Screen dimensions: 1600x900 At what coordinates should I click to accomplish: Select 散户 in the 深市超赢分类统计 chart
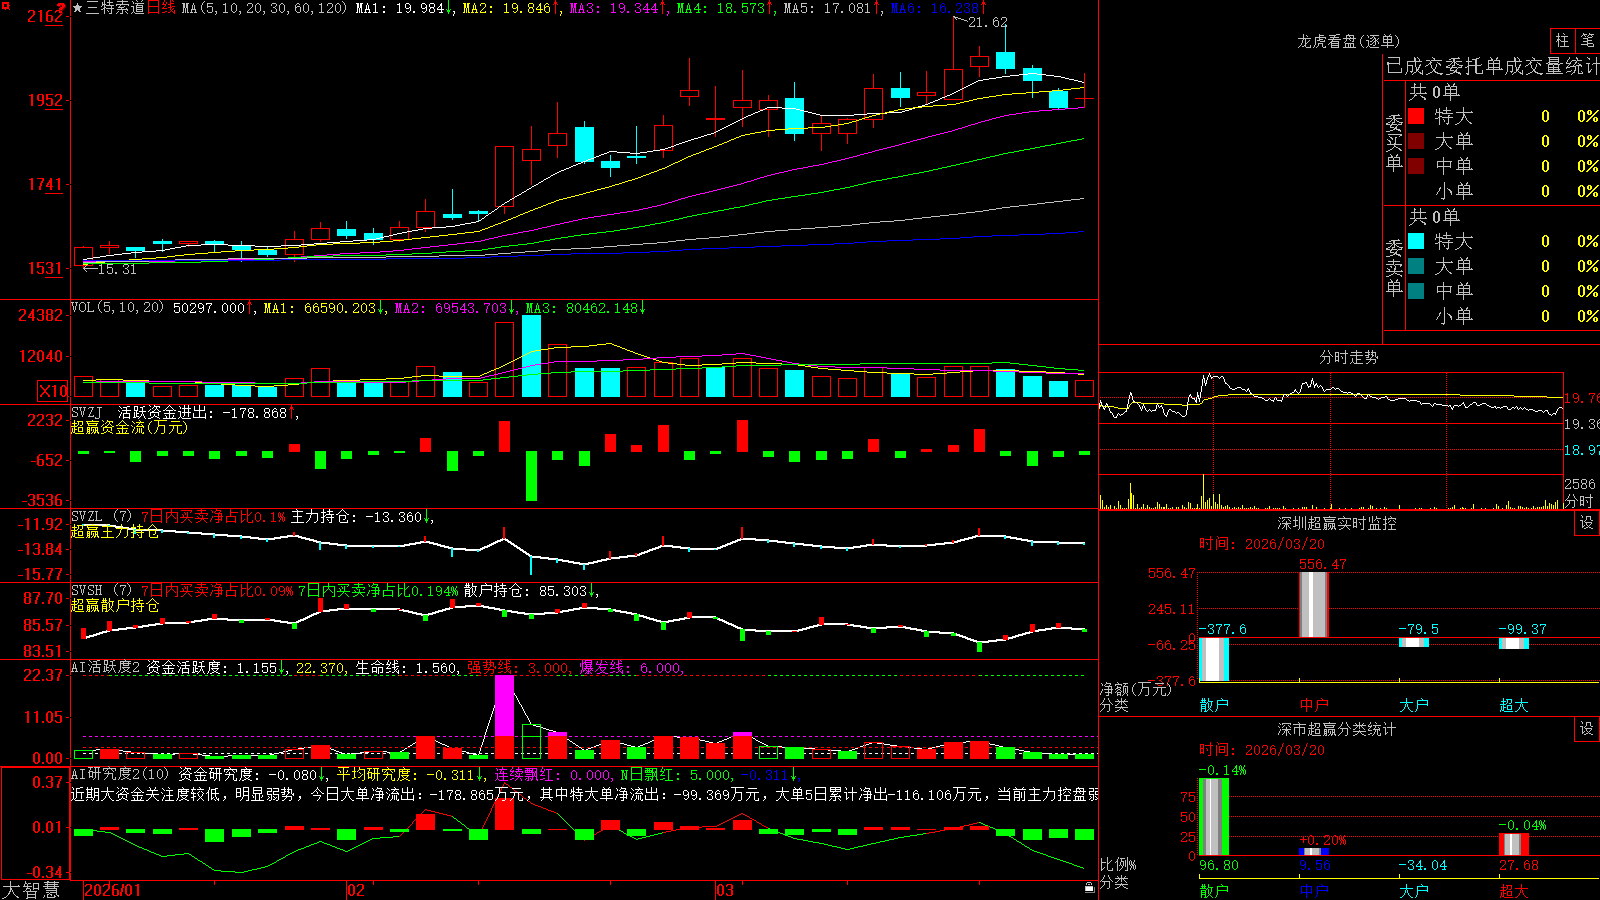(x=1214, y=890)
